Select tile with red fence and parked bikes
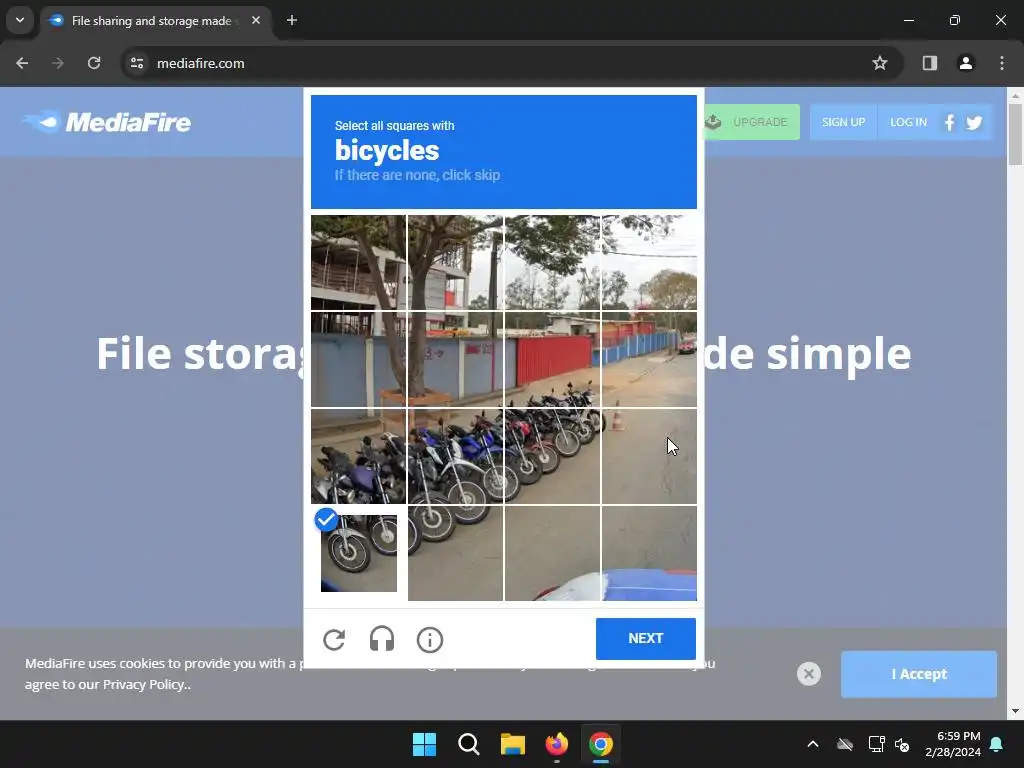The image size is (1024, 768). (552, 359)
